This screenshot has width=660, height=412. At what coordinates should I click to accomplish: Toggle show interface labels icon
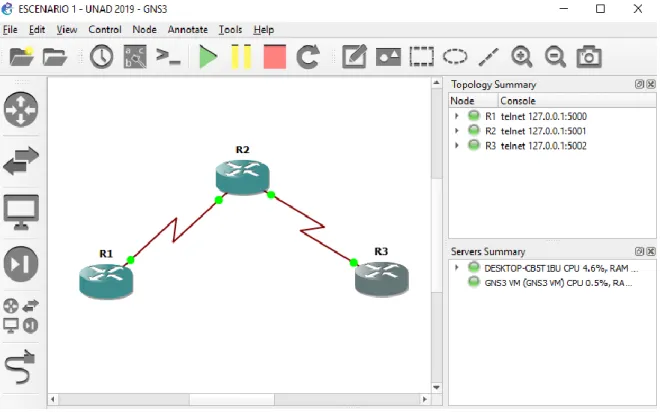click(x=135, y=57)
